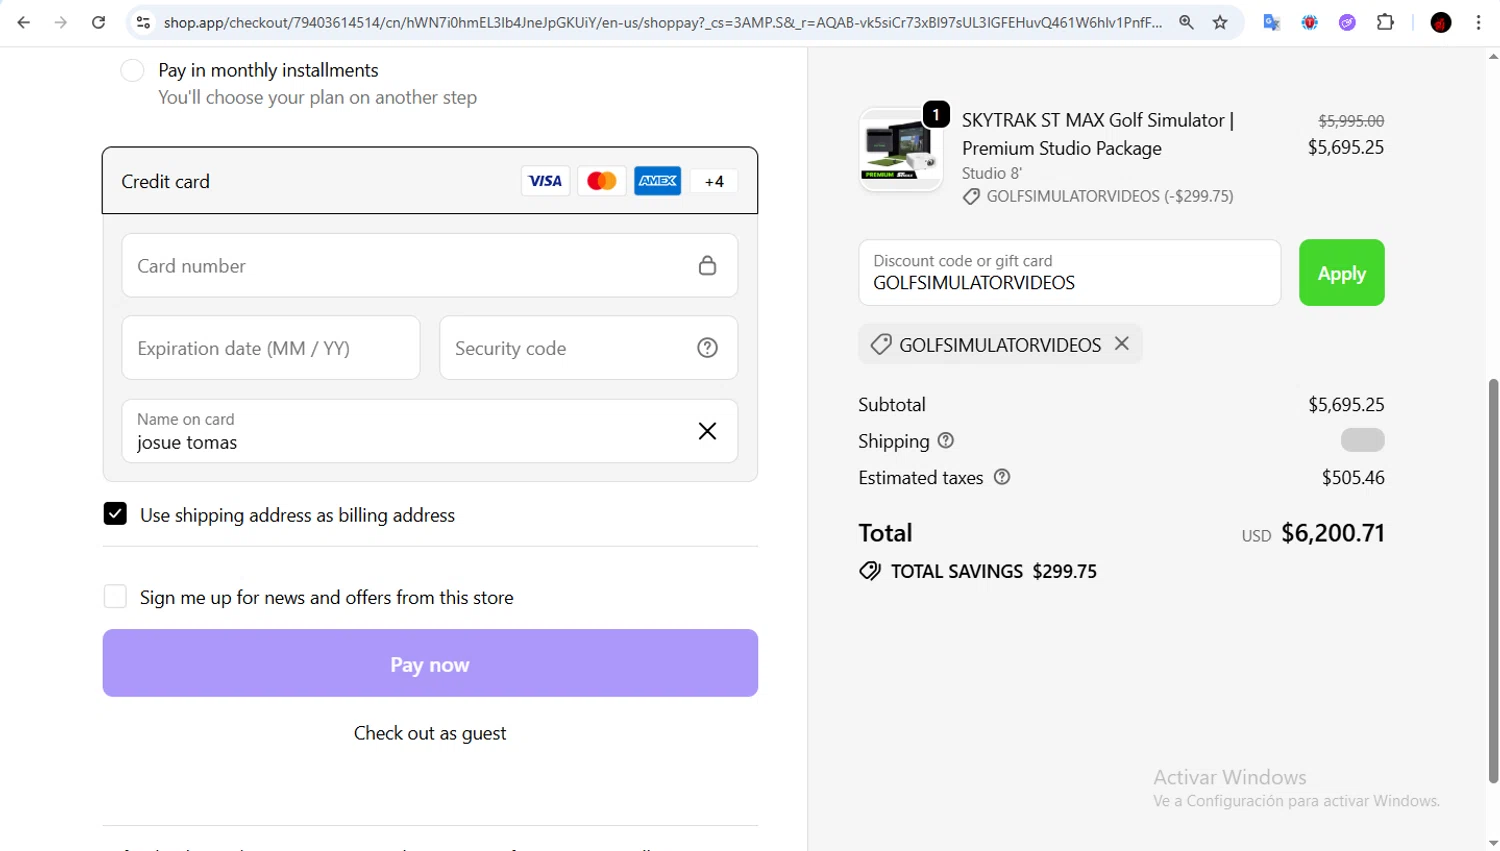This screenshot has width=1500, height=851.
Task: Open Chrome three-dot menu
Action: pyautogui.click(x=1479, y=22)
